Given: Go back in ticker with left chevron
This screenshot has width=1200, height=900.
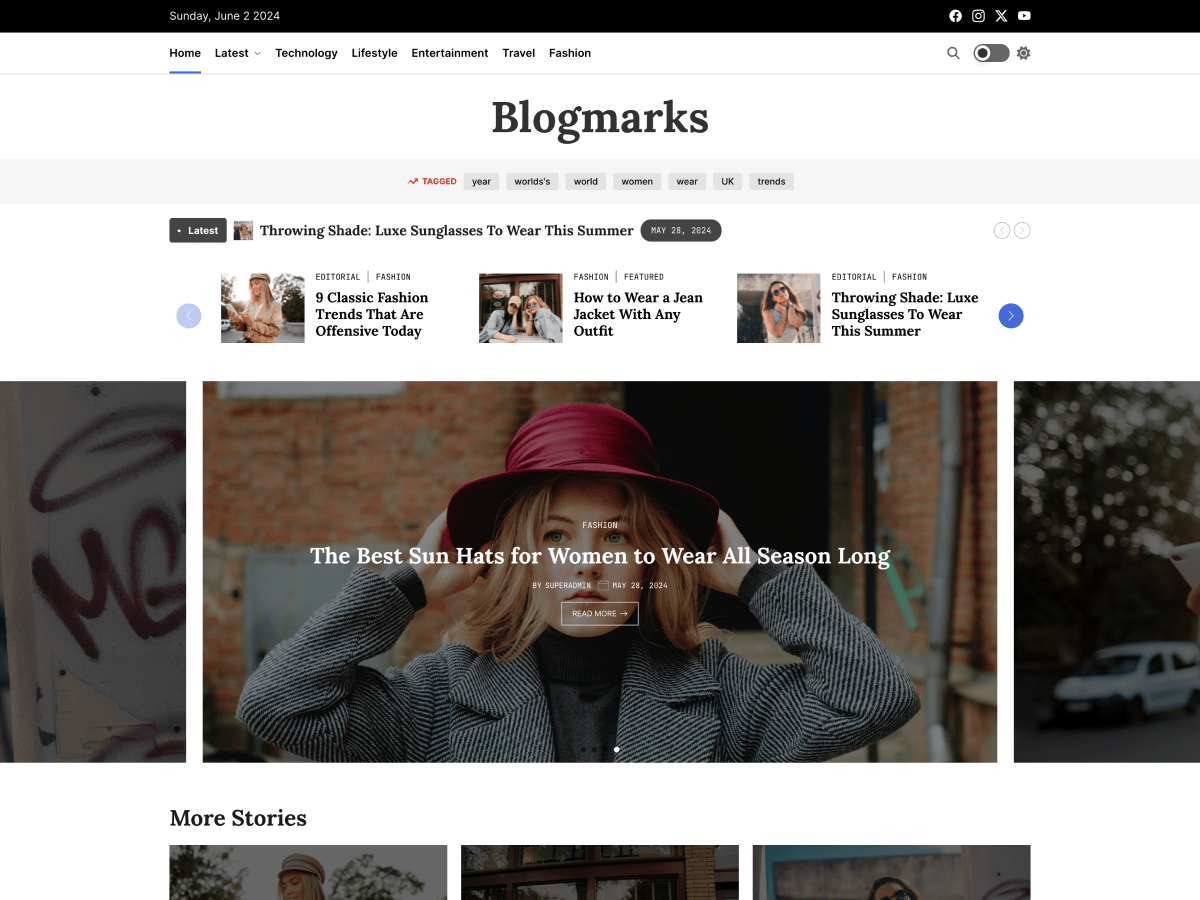Looking at the screenshot, I should (1001, 230).
